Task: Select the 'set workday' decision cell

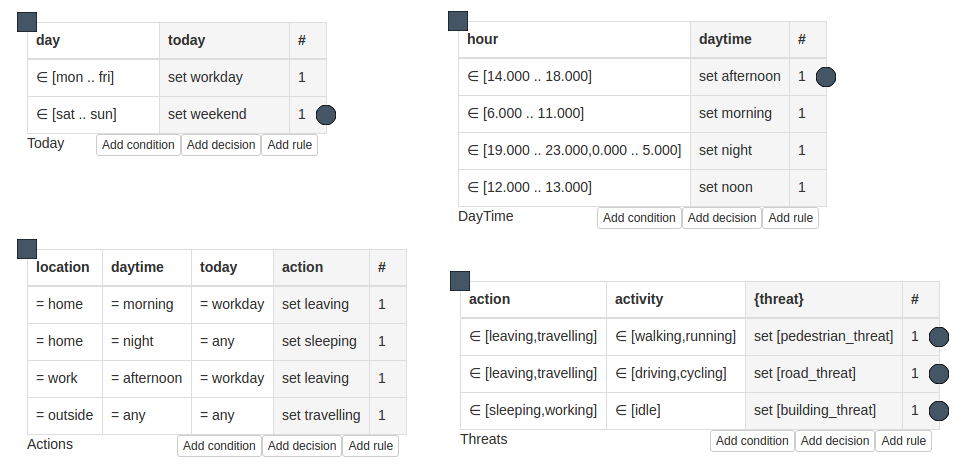Action: [x=224, y=77]
